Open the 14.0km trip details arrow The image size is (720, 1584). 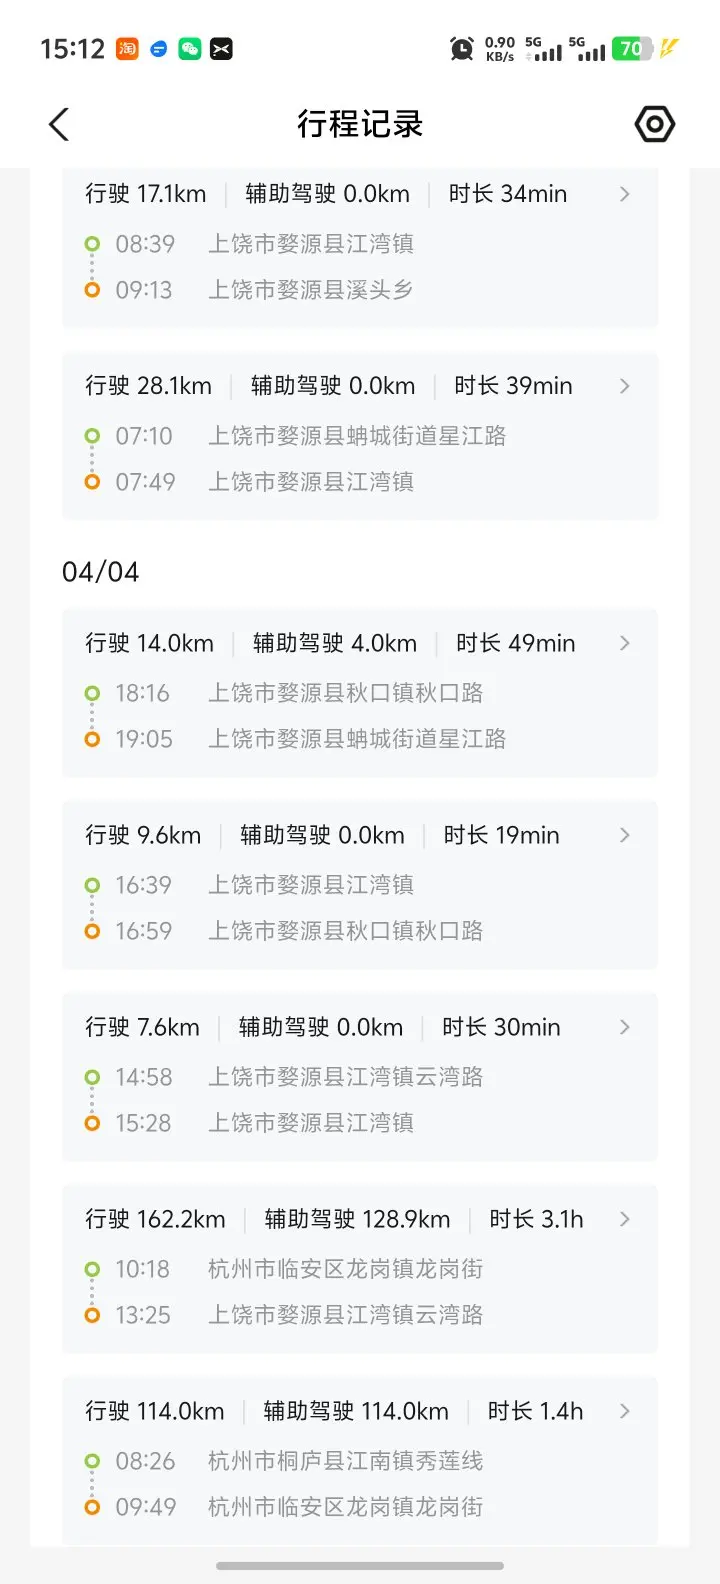tap(625, 643)
